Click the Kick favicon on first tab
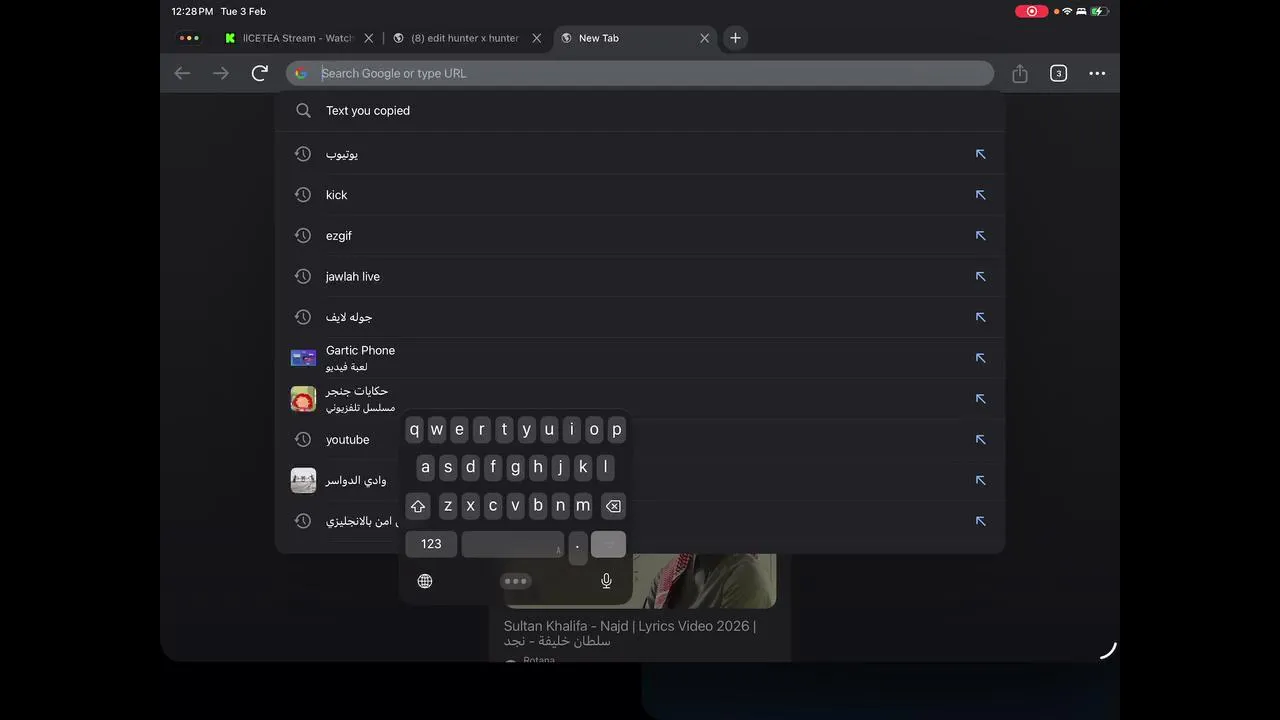This screenshot has width=1280, height=720. 230,38
